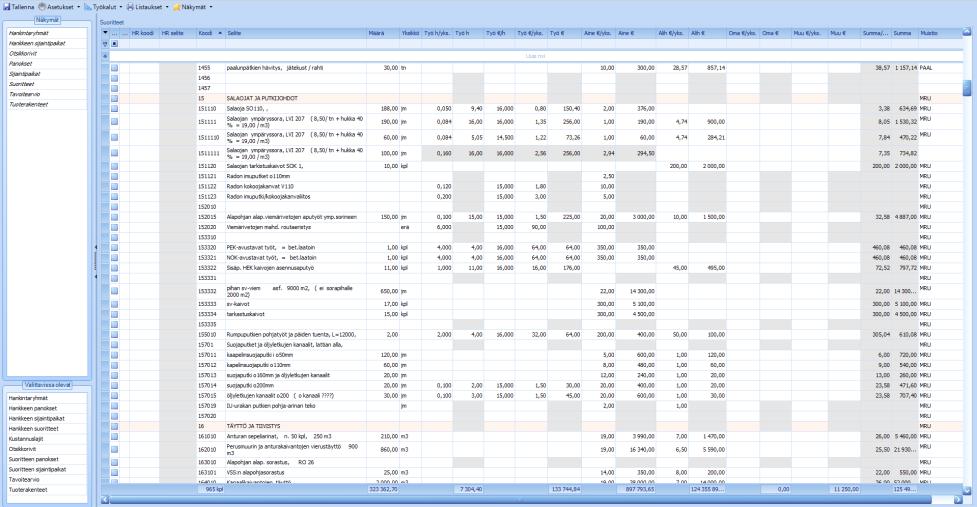Open the Listaukset dropdown arrow

coord(167,7)
